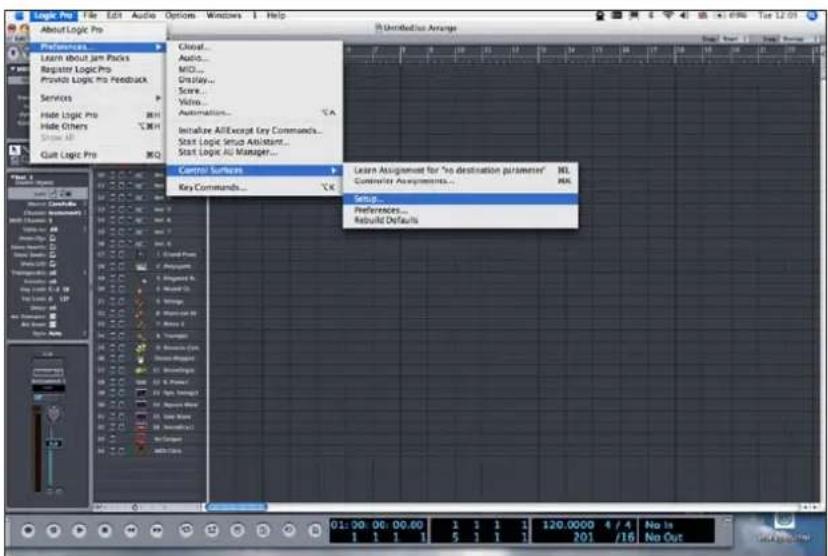828x556 pixels.
Task: Click the Polysynth track instrument icon
Action: click(x=141, y=267)
